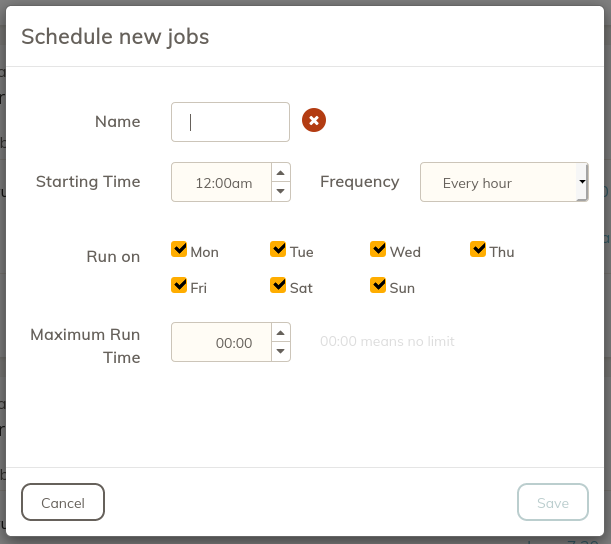The height and width of the screenshot is (544, 611).
Task: Click the Maximum Run Time 00:00 field
Action: coord(221,342)
